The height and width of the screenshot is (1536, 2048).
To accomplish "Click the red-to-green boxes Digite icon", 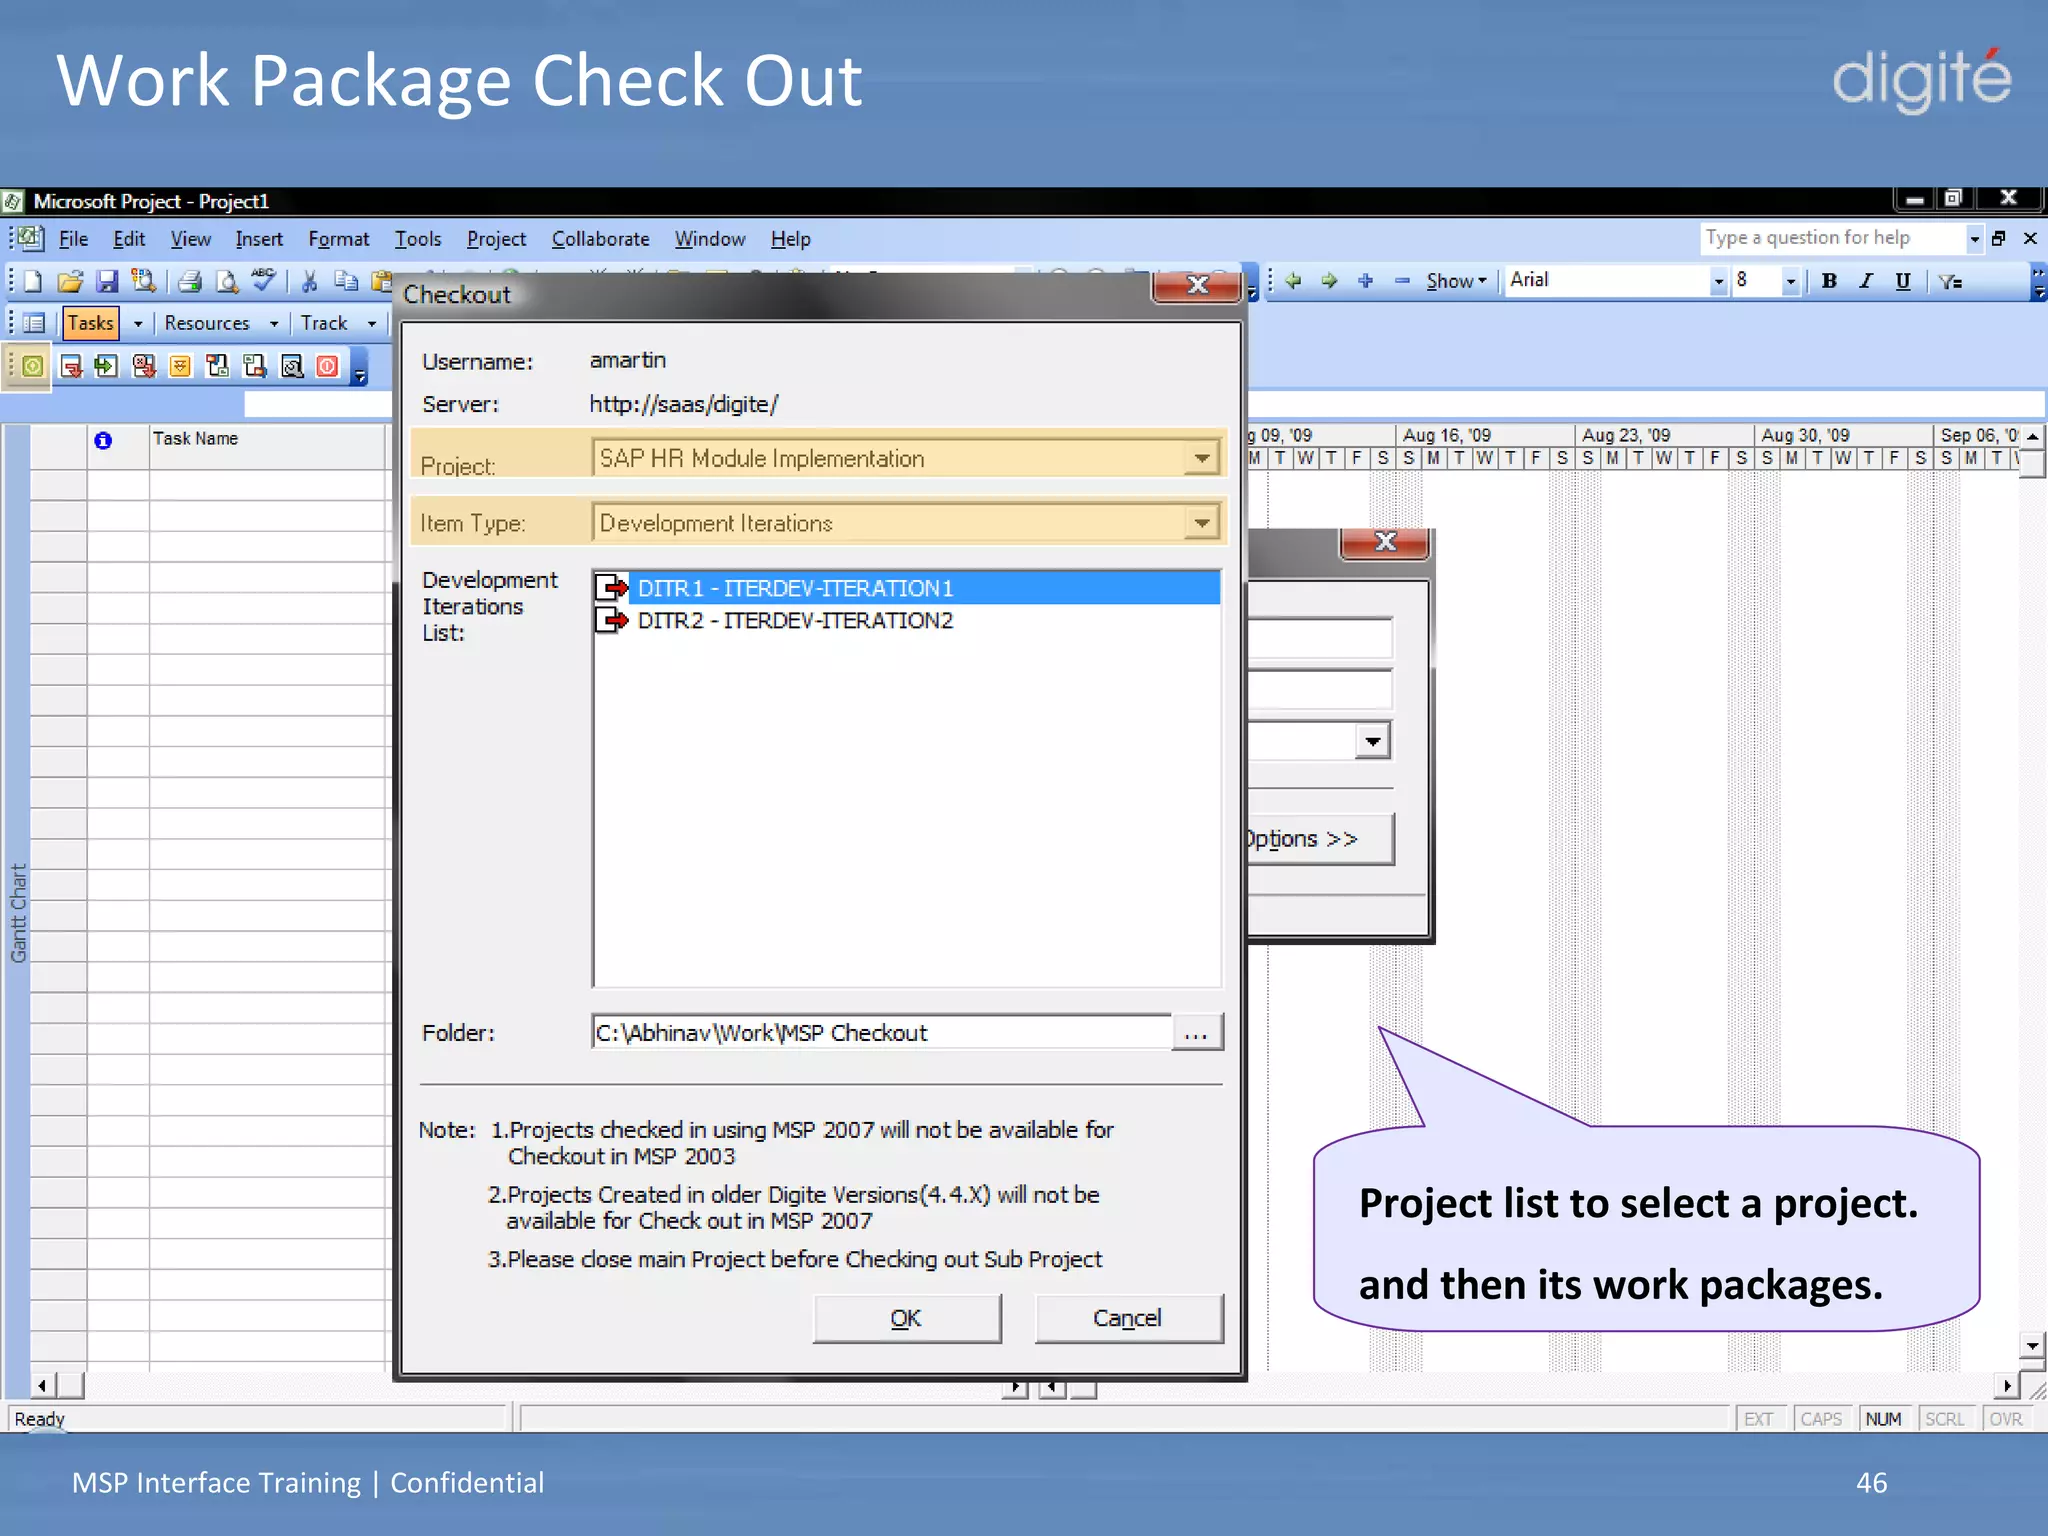I will click(x=217, y=366).
